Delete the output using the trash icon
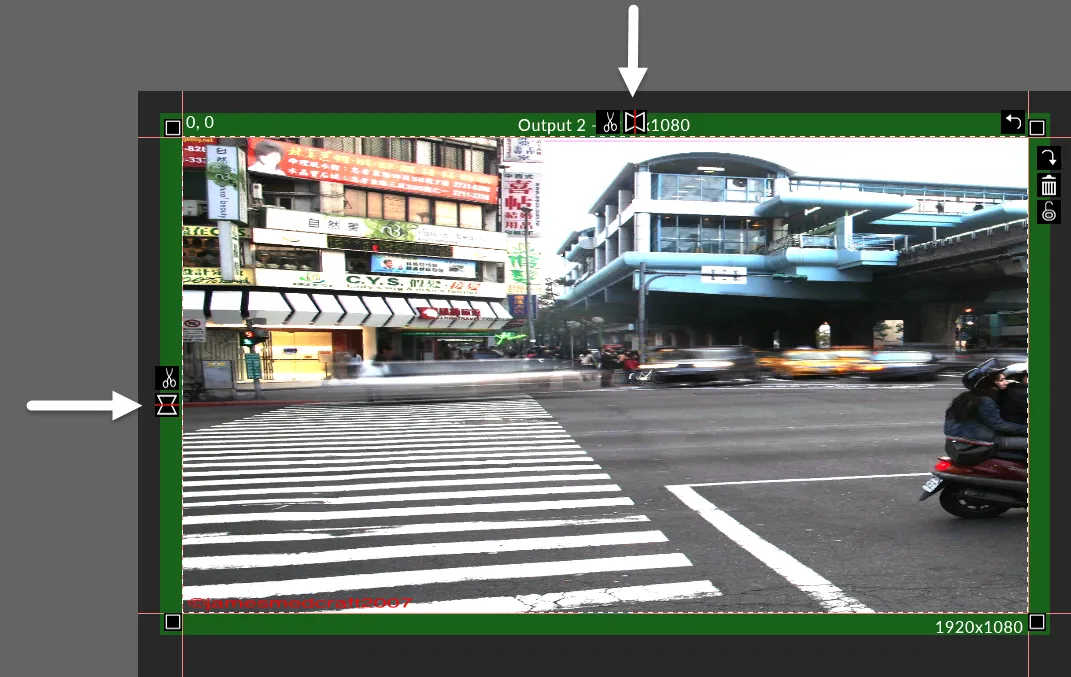Screen dimensions: 1071x677 (1048, 185)
